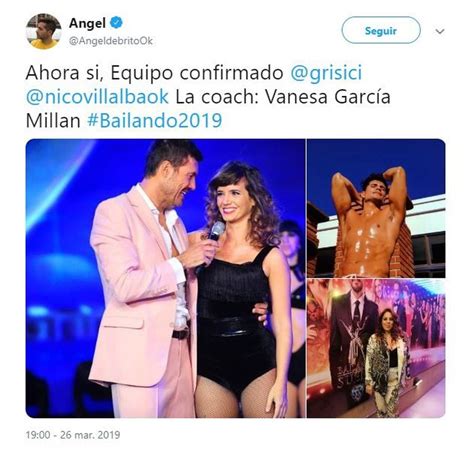Open the Angel display name link

87,23
